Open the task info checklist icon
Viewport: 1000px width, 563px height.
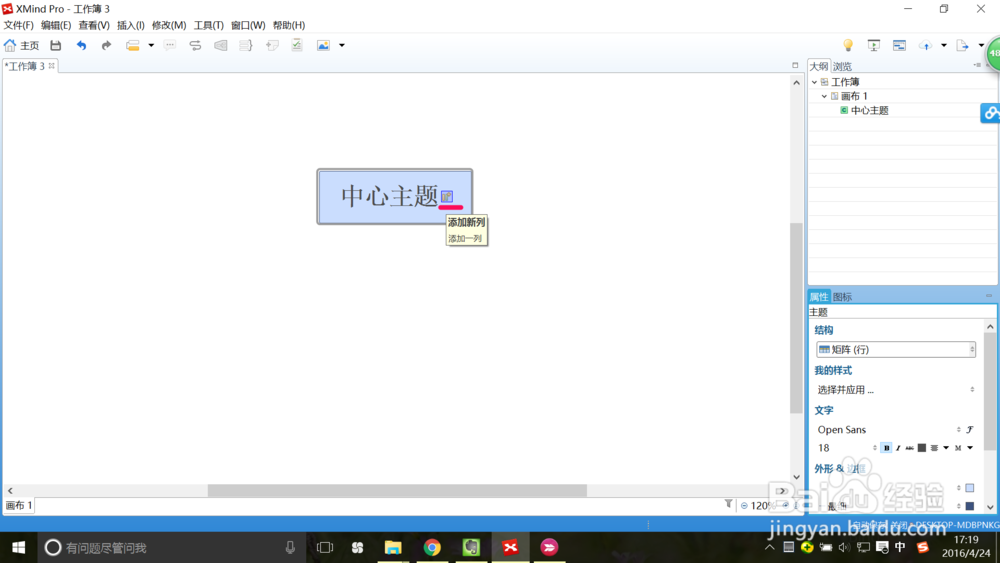click(x=297, y=45)
